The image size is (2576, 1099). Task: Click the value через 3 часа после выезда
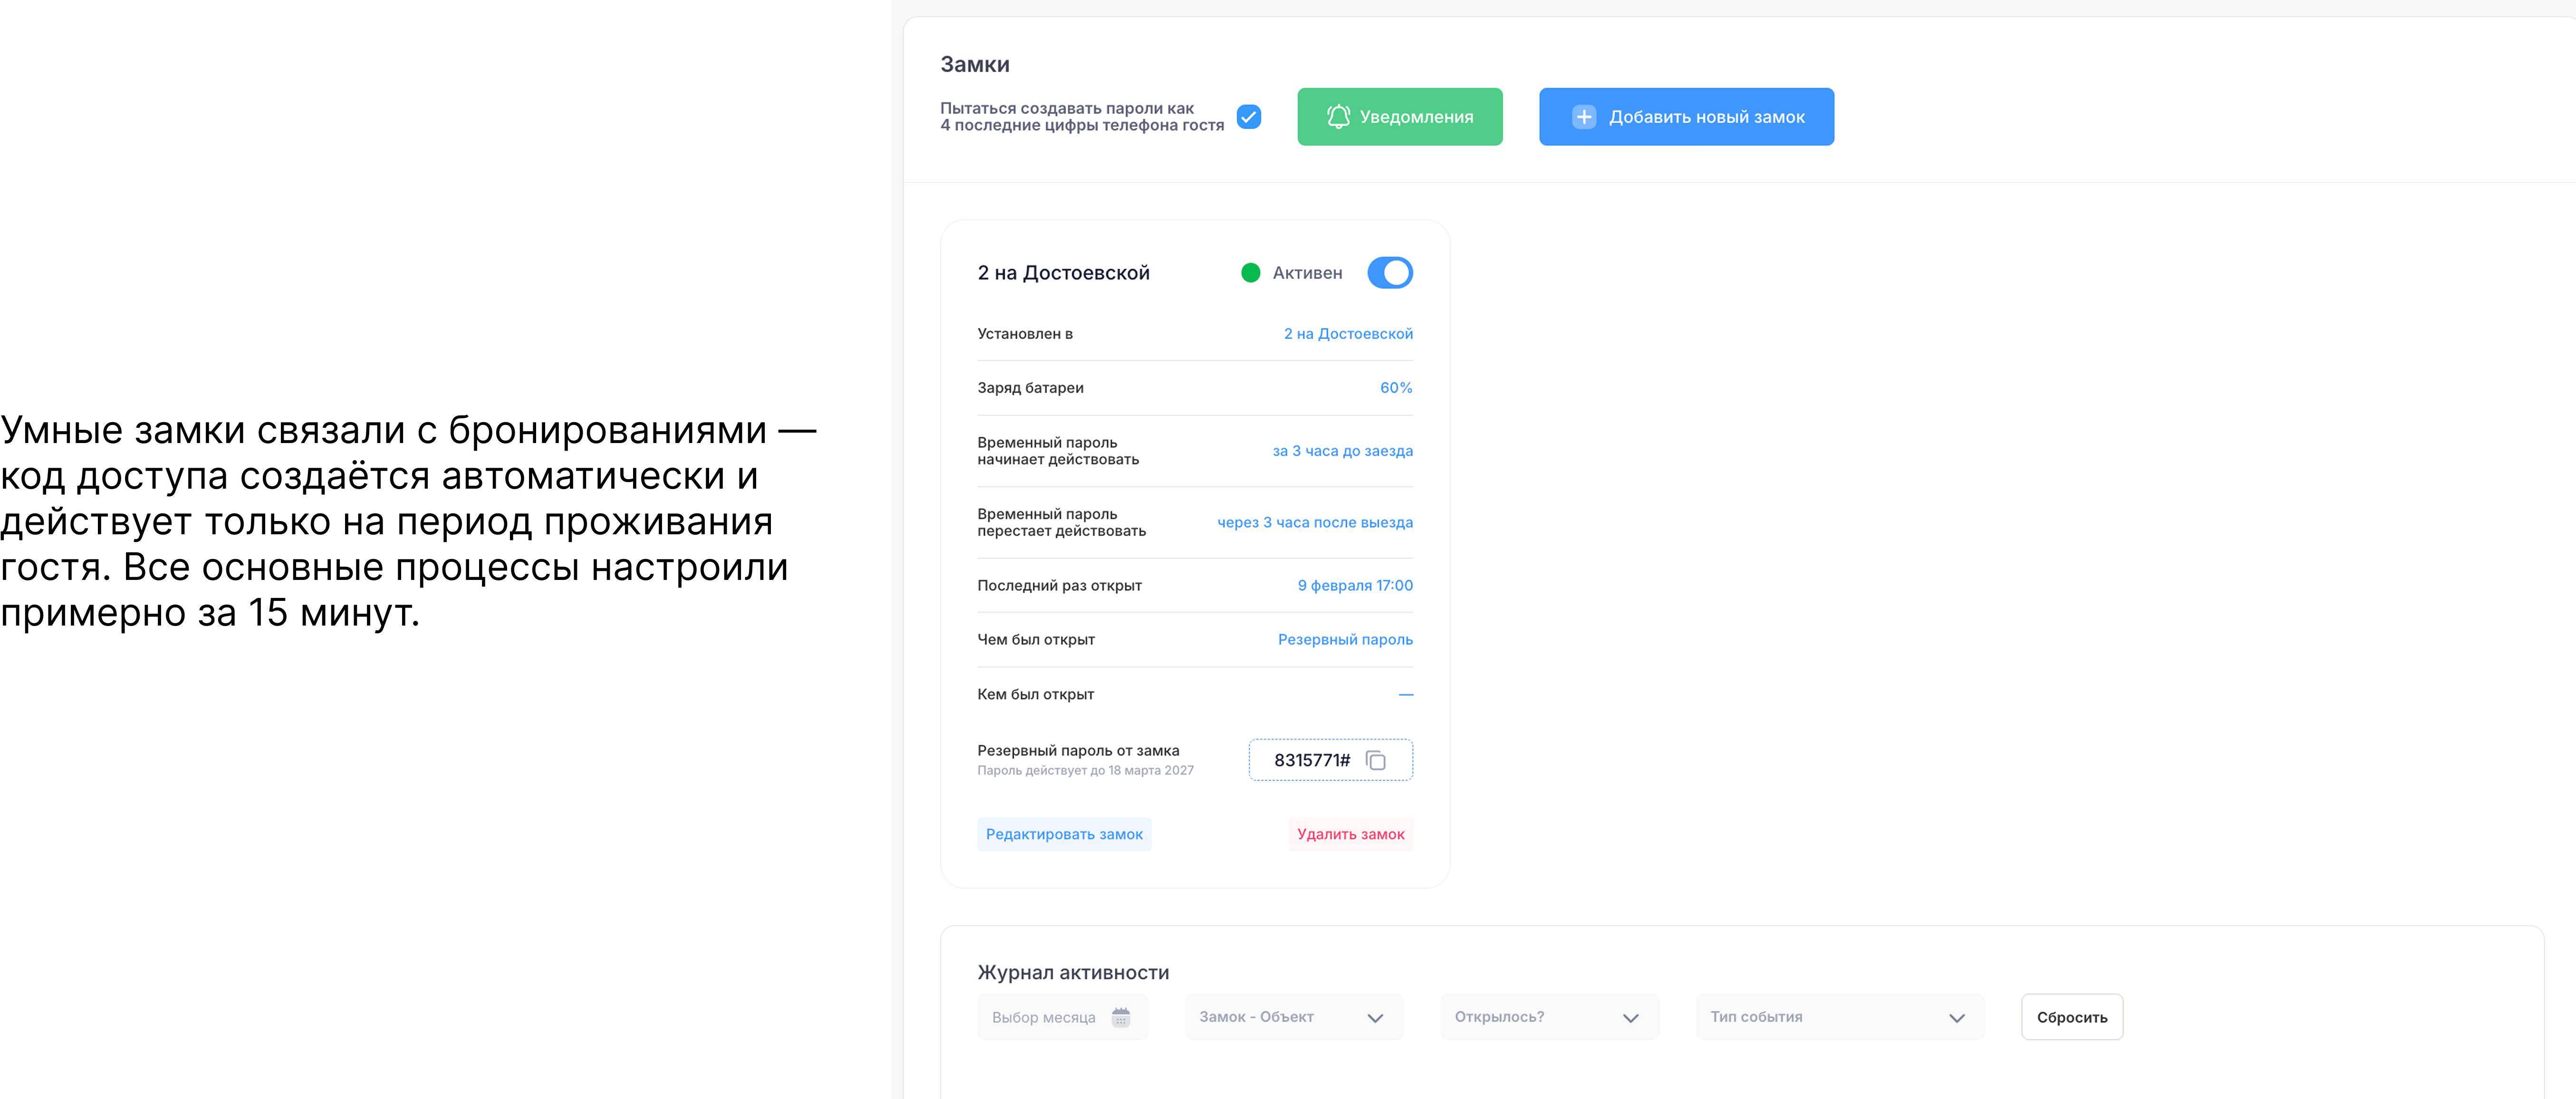click(x=1315, y=523)
